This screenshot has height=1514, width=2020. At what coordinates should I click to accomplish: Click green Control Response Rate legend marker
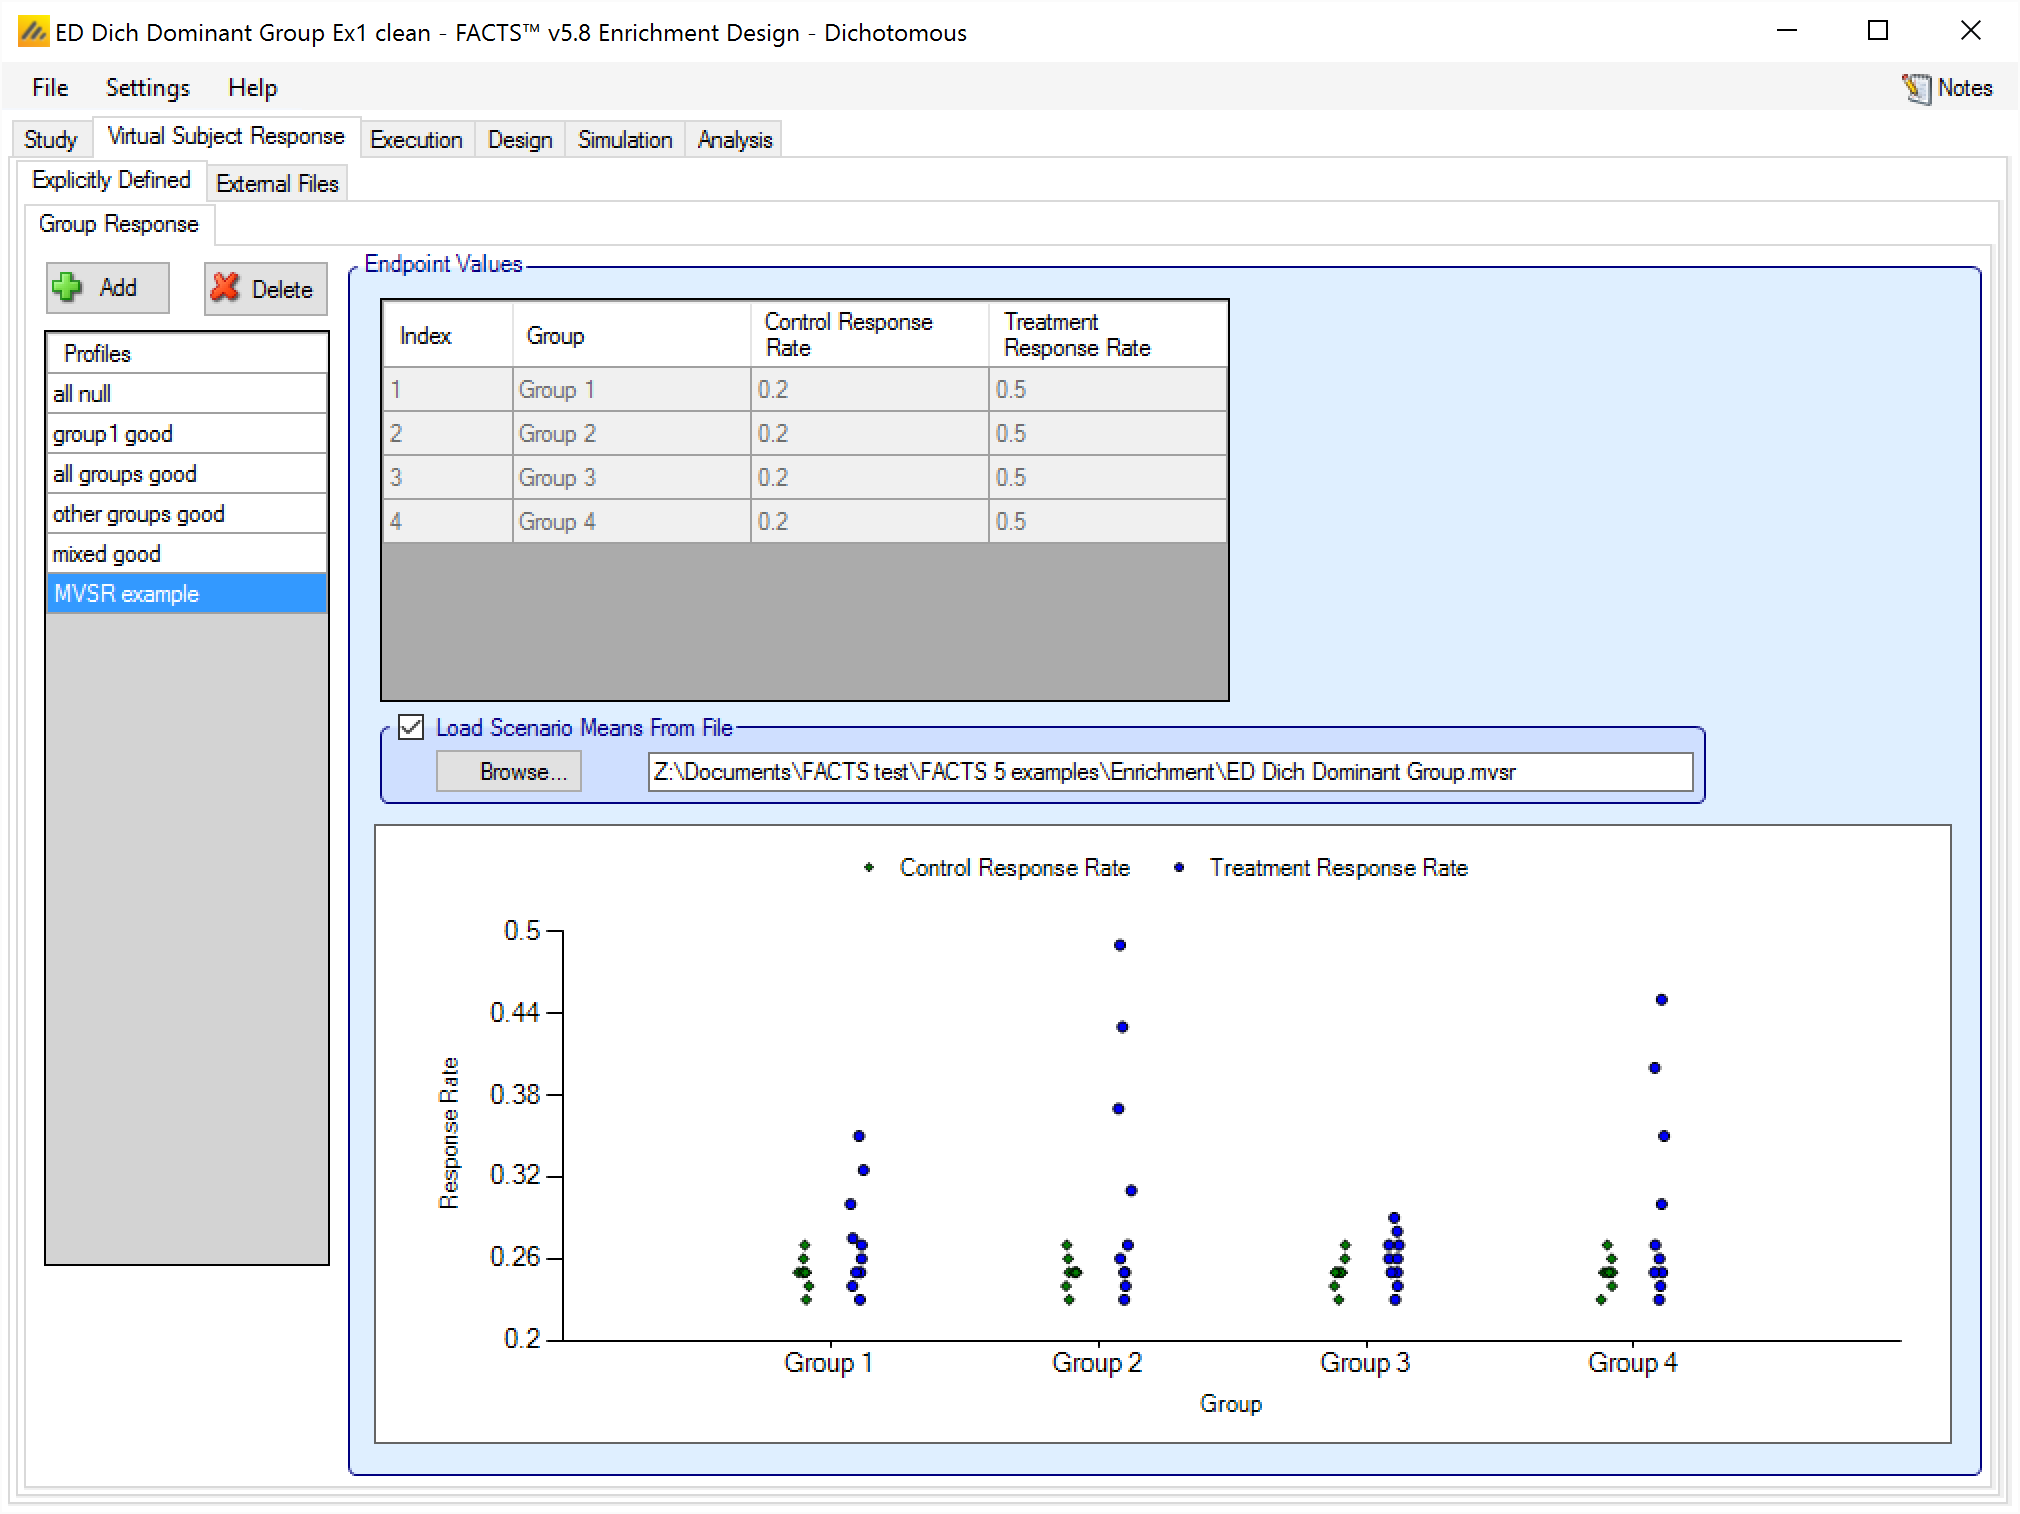[869, 868]
